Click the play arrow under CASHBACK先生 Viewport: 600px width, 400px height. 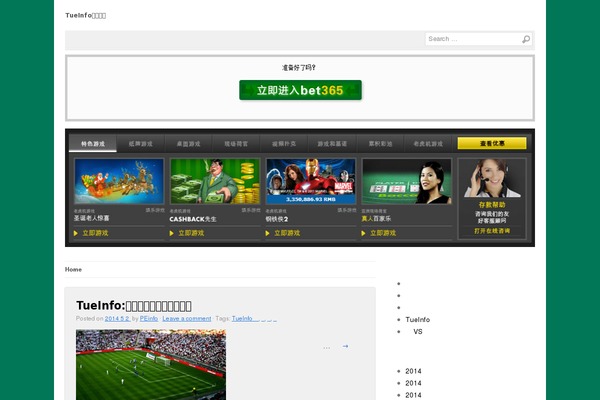171,233
